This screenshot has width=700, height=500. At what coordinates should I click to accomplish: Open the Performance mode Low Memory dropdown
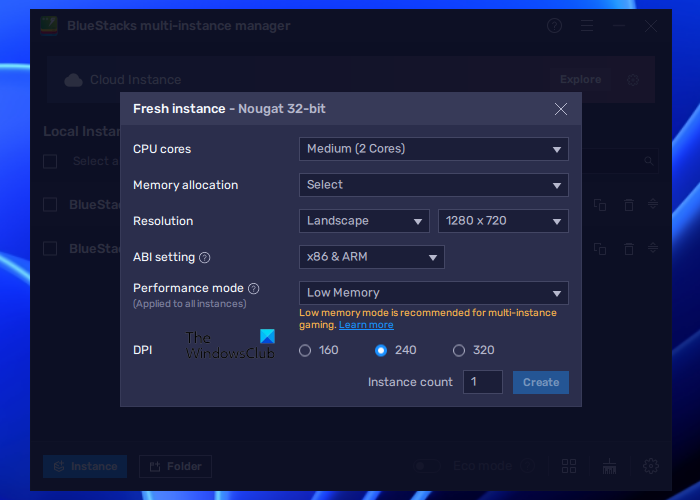coord(433,293)
